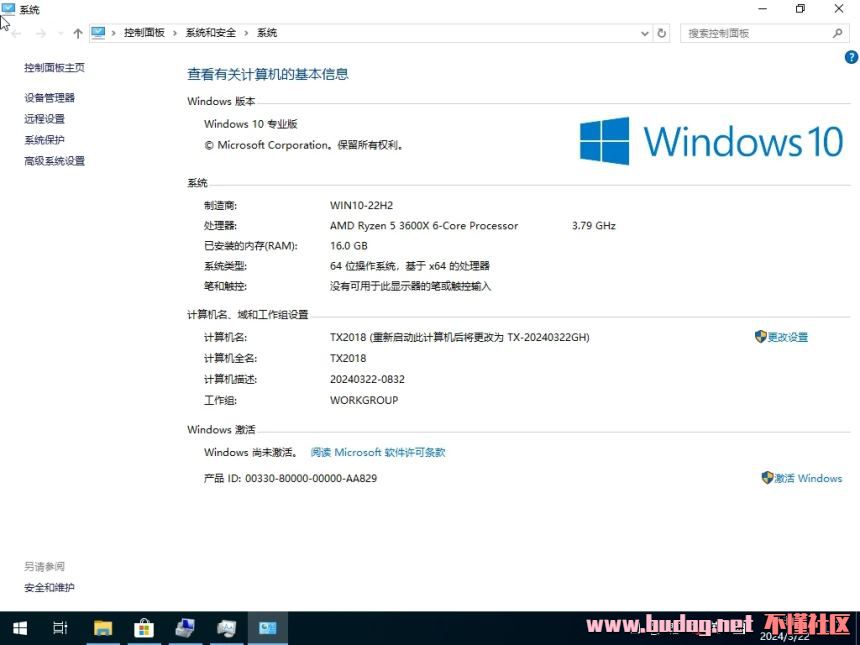Select the 系统 breadcrumb
This screenshot has width=860, height=645.
(267, 33)
